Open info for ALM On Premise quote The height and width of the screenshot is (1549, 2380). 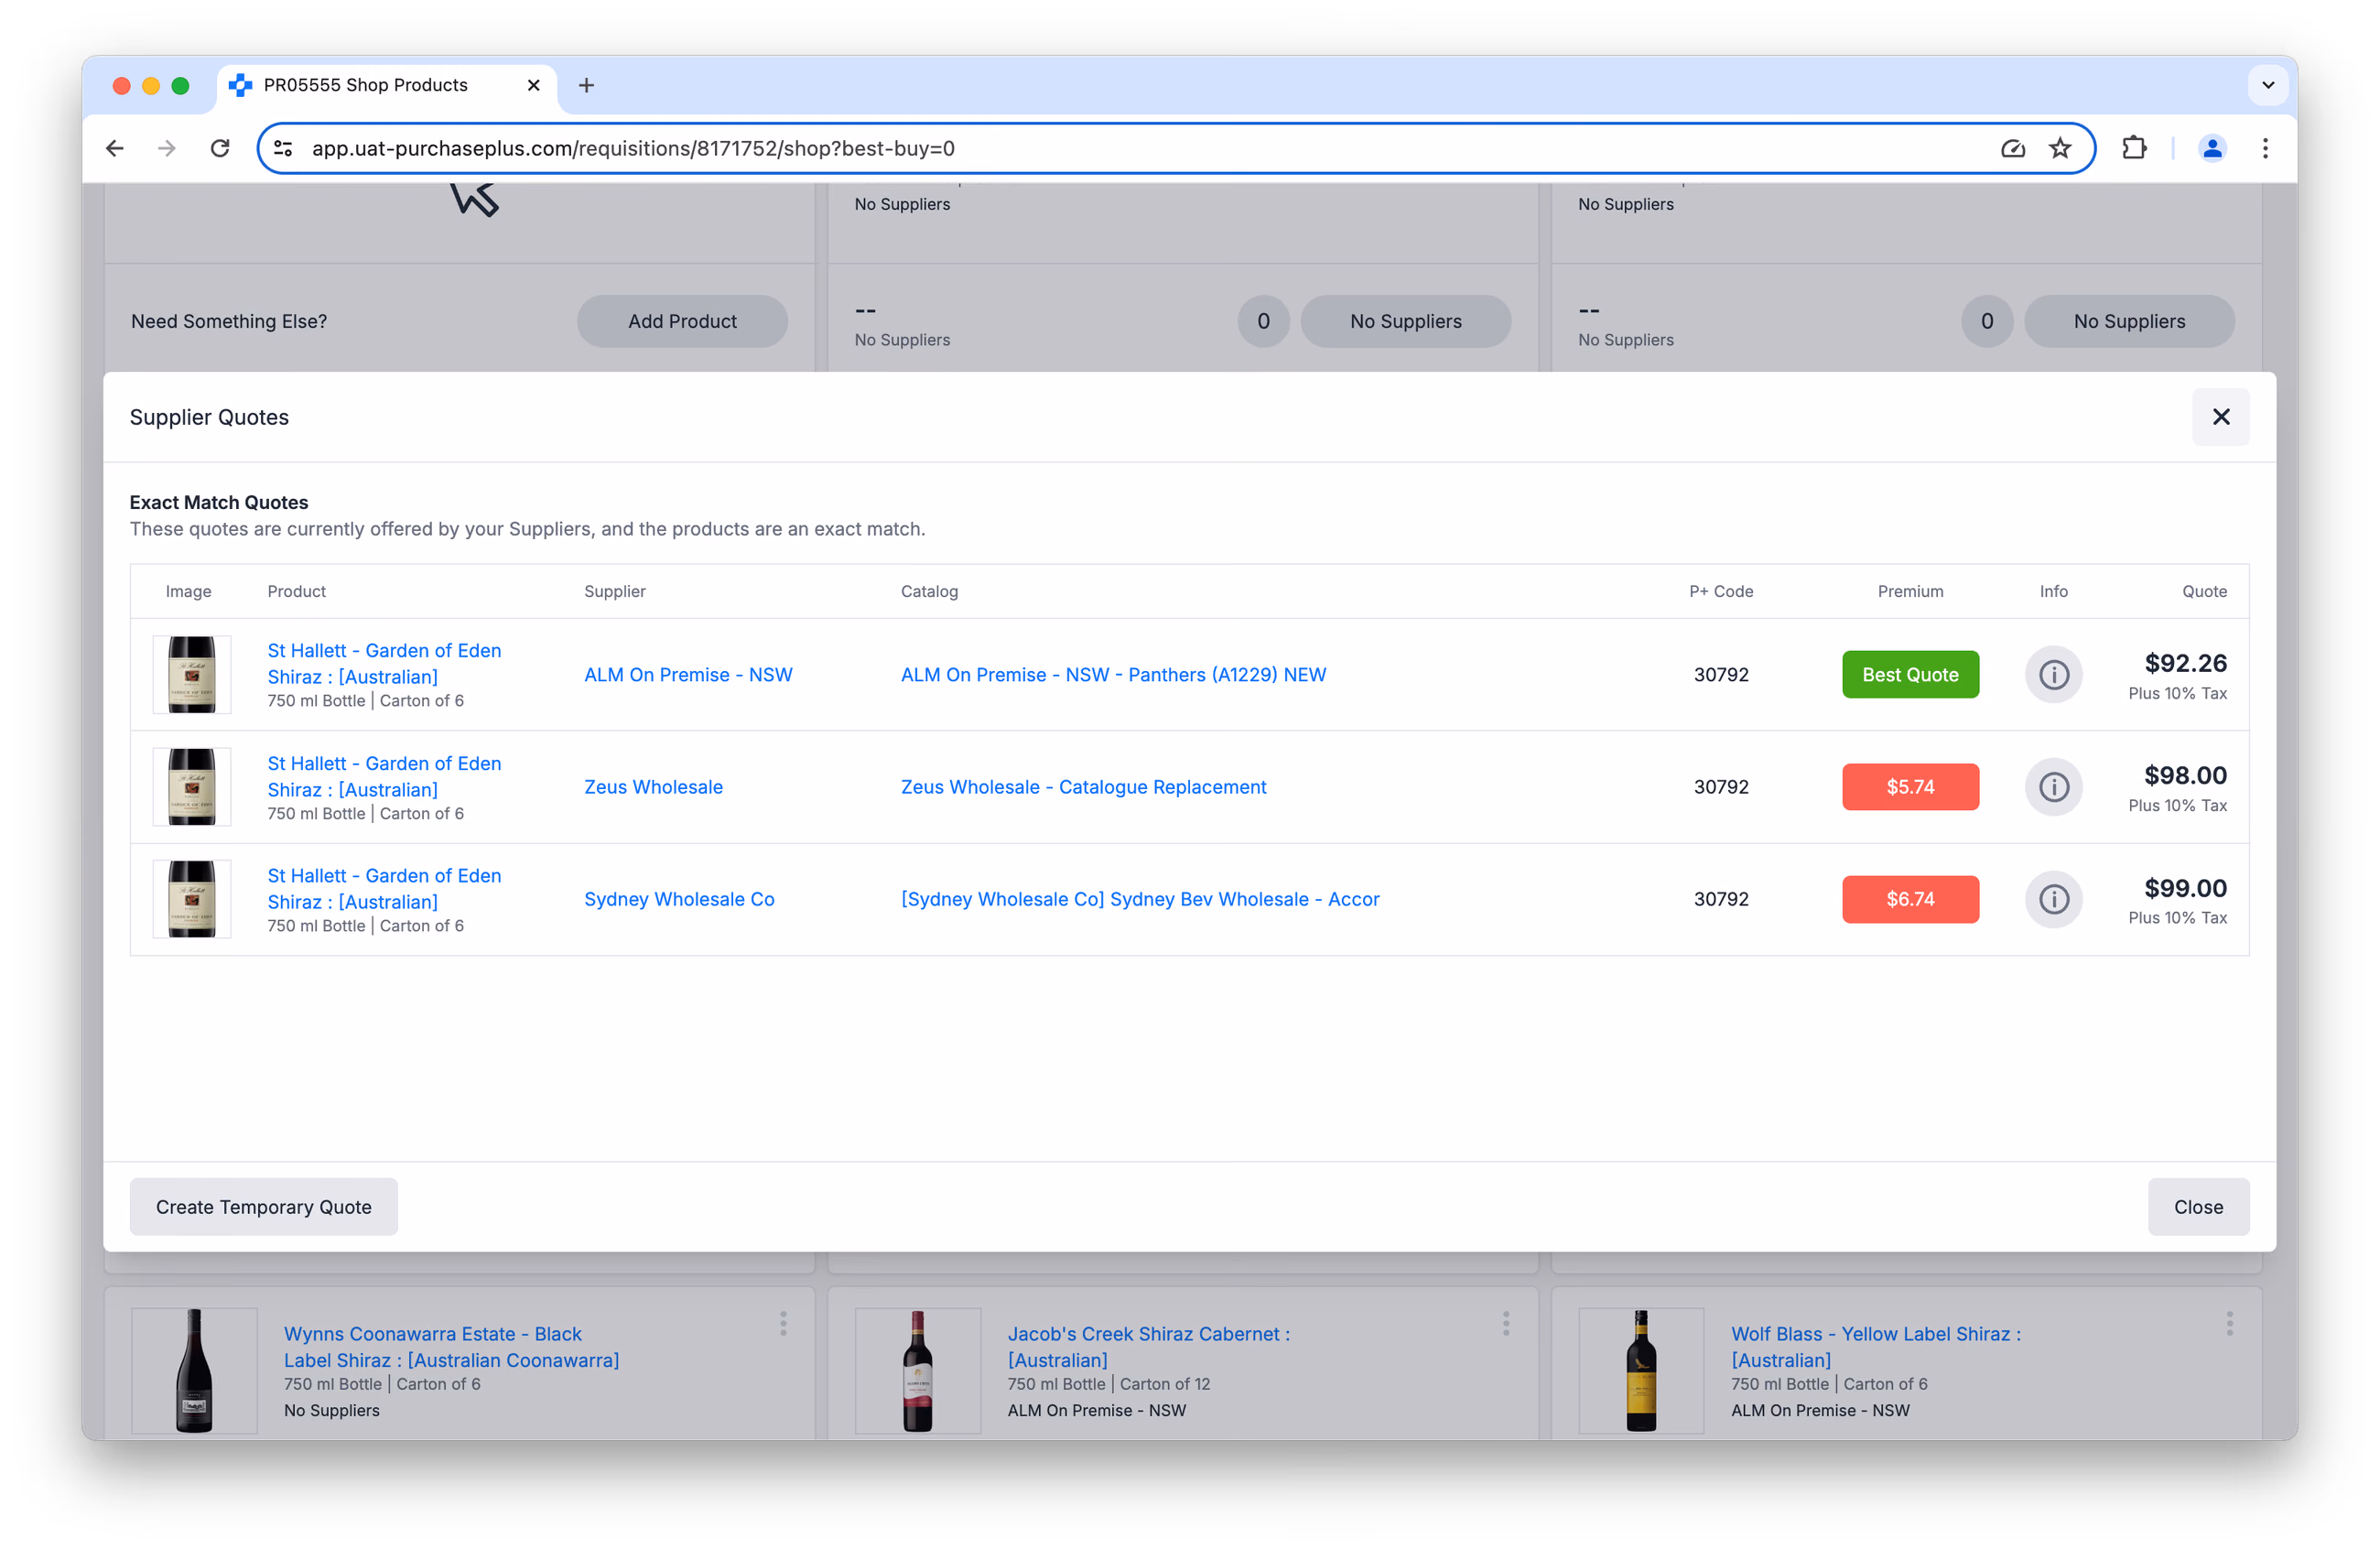click(2053, 675)
